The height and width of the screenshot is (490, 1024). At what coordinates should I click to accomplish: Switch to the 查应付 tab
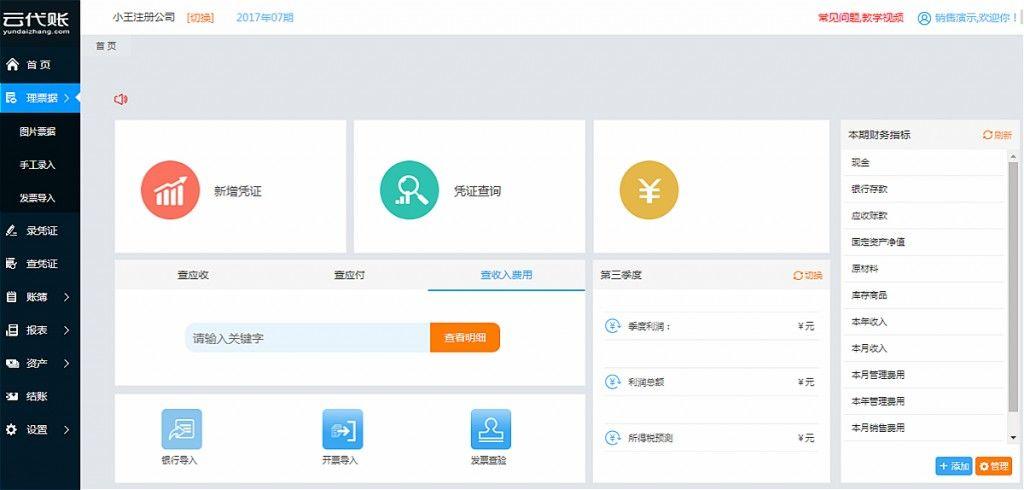pos(349,275)
